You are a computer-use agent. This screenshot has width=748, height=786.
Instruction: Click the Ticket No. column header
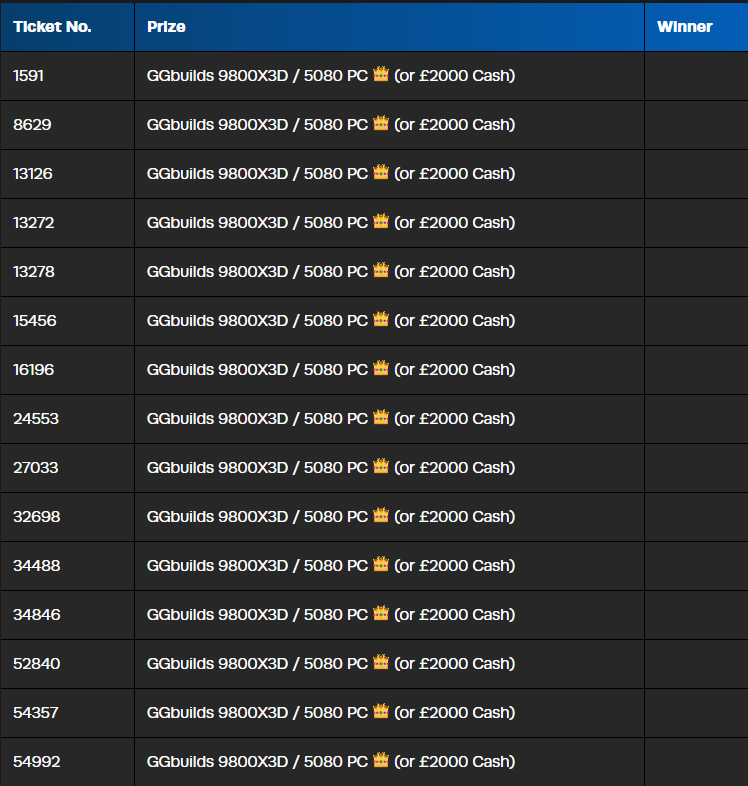[x=52, y=27]
